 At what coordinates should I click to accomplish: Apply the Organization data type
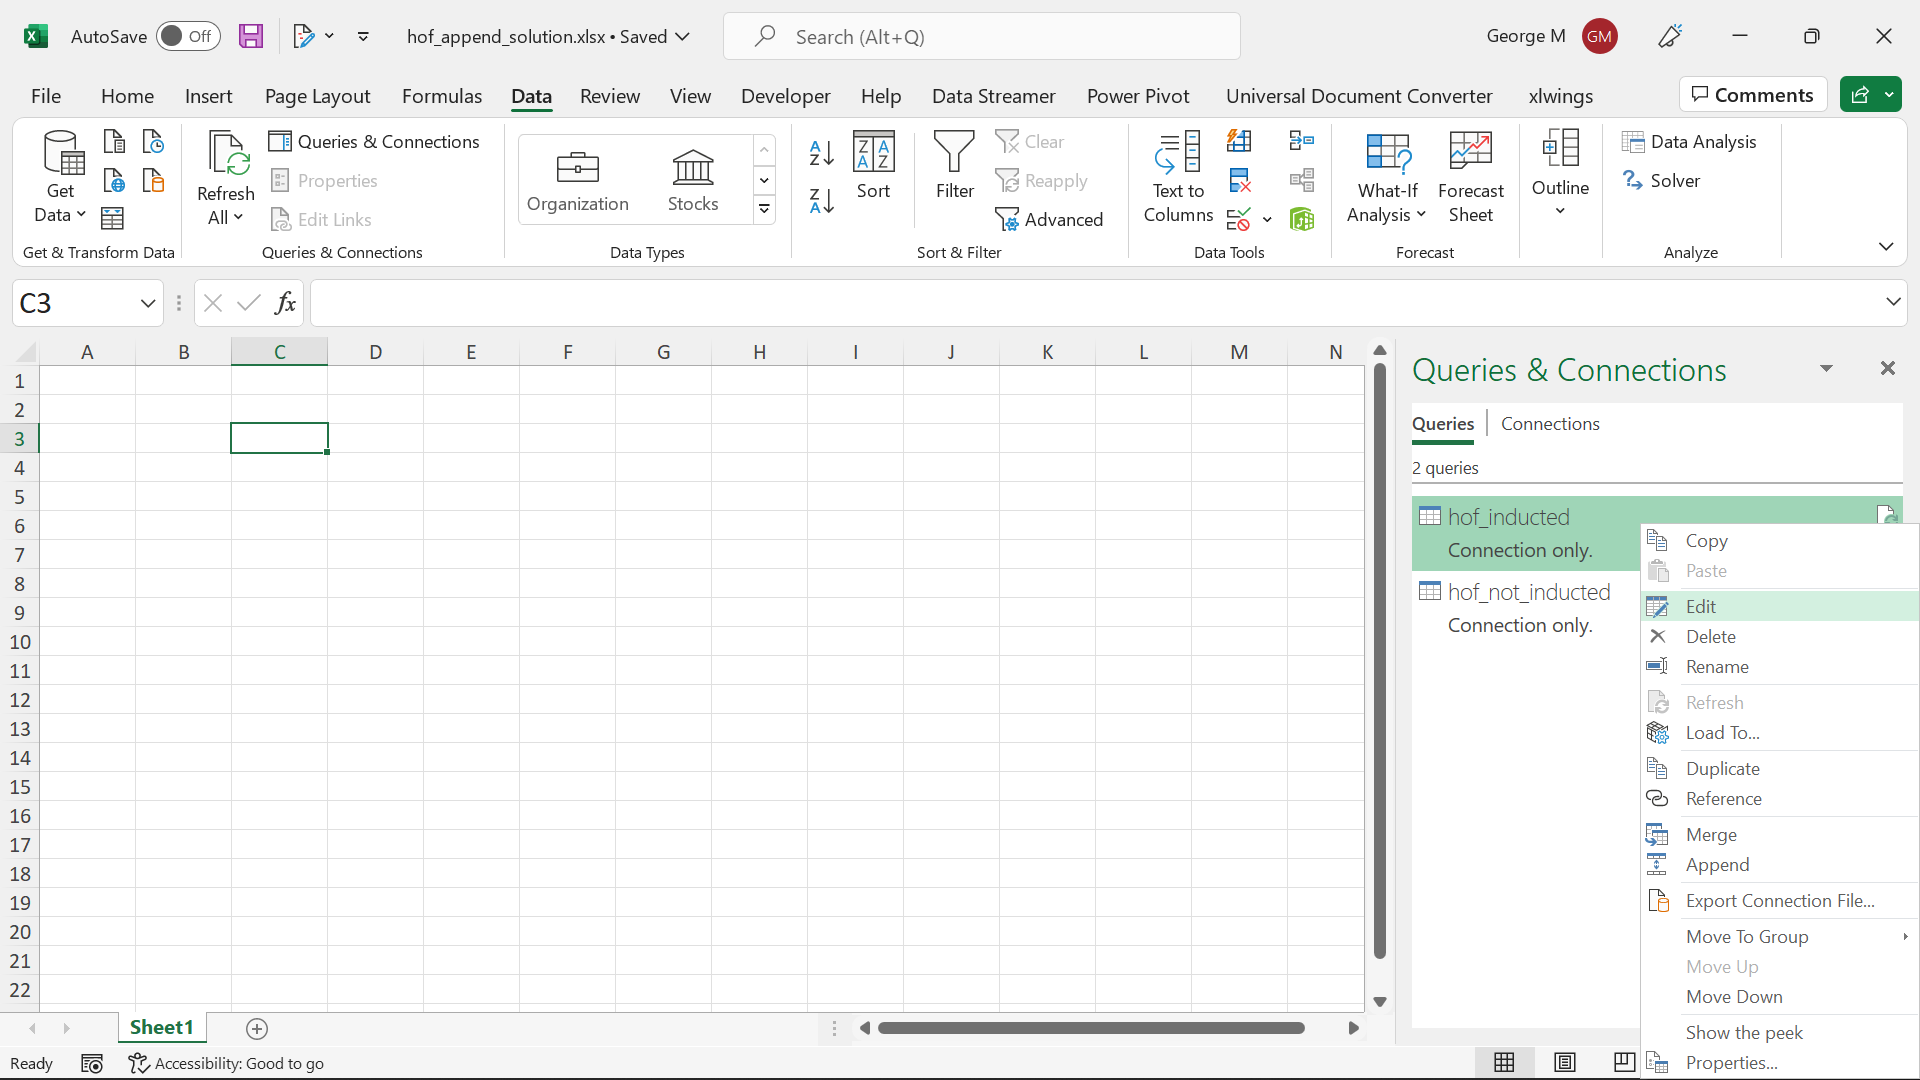[x=578, y=180]
